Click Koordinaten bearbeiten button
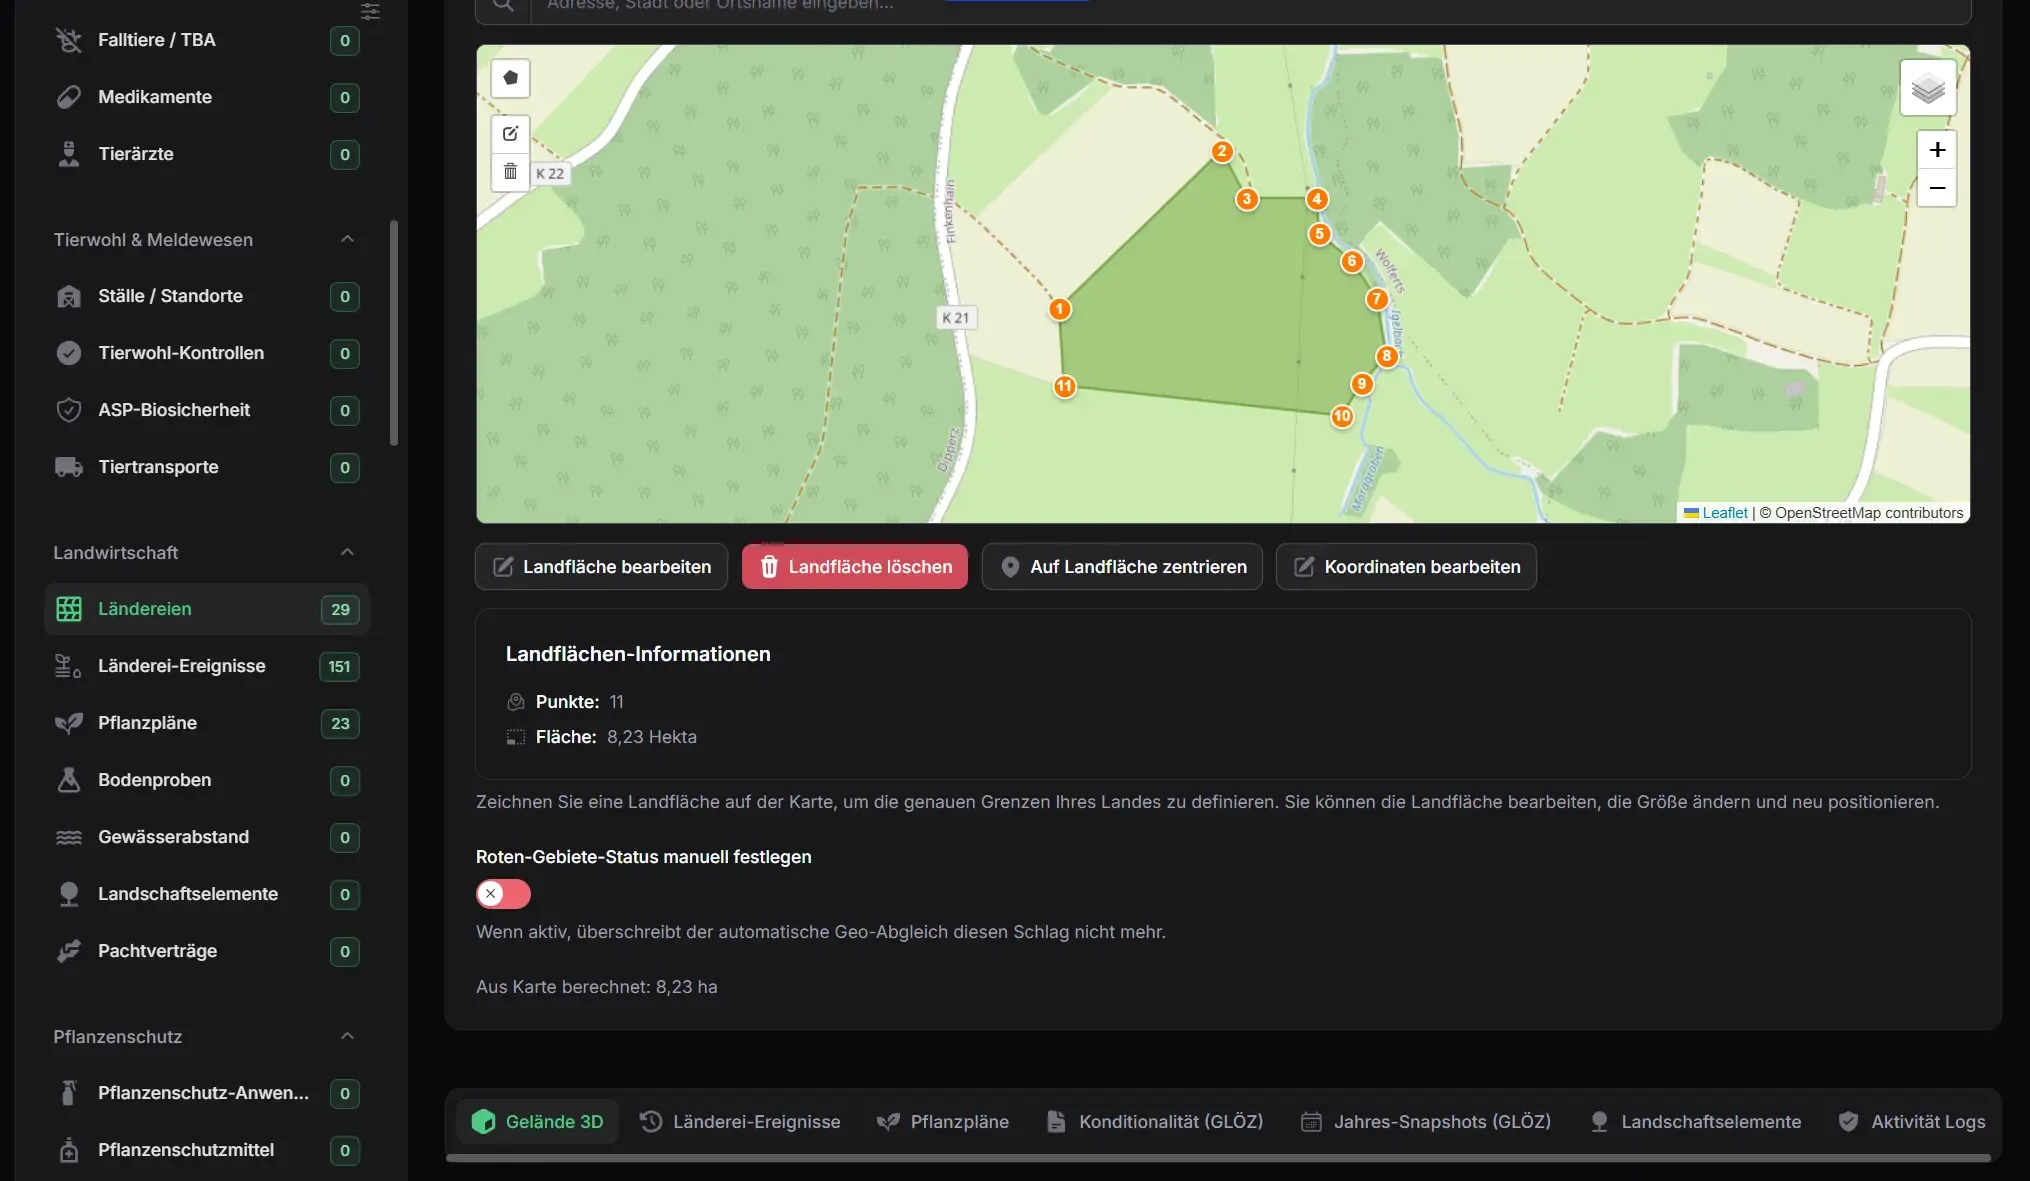Screen dimensions: 2030x1181 tap(1406, 567)
